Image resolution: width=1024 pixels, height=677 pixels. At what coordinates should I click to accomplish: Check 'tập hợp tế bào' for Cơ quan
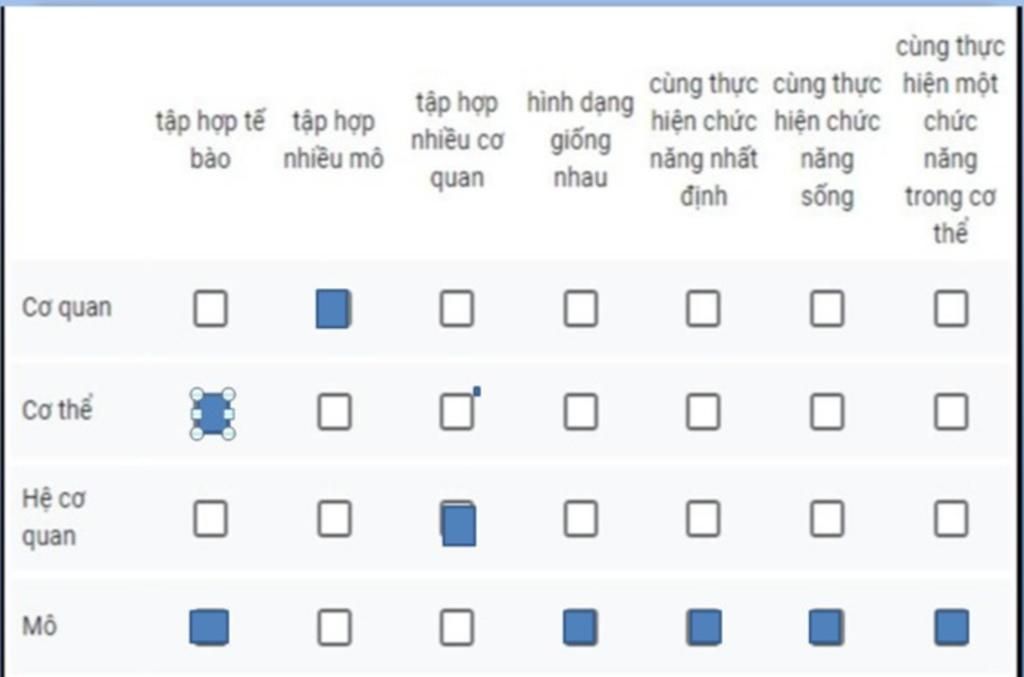pyautogui.click(x=210, y=309)
